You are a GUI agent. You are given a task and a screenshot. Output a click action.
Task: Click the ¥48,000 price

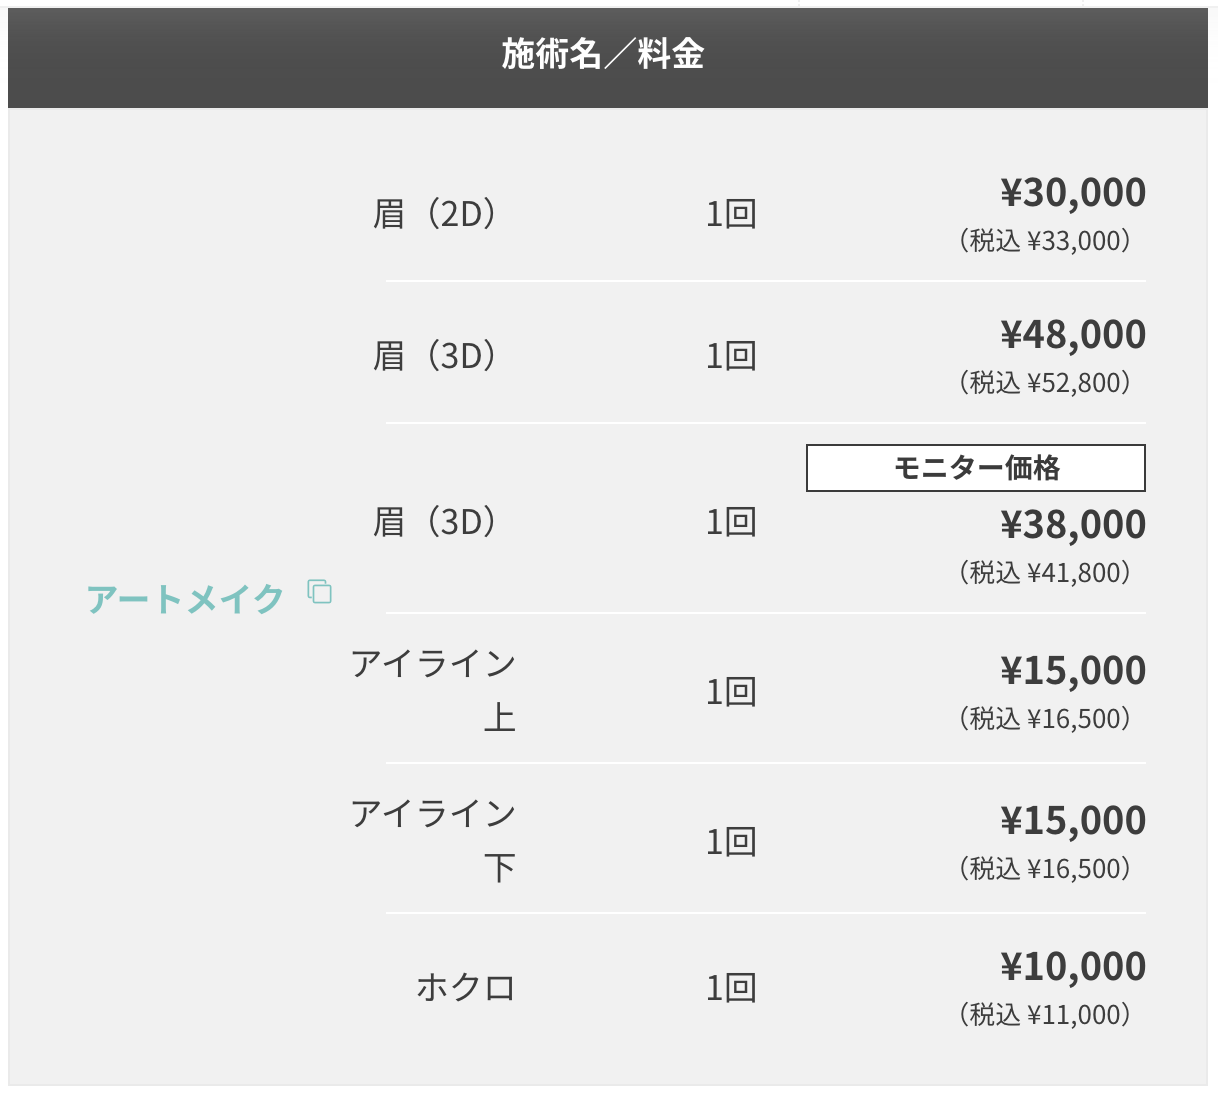pos(1073,334)
